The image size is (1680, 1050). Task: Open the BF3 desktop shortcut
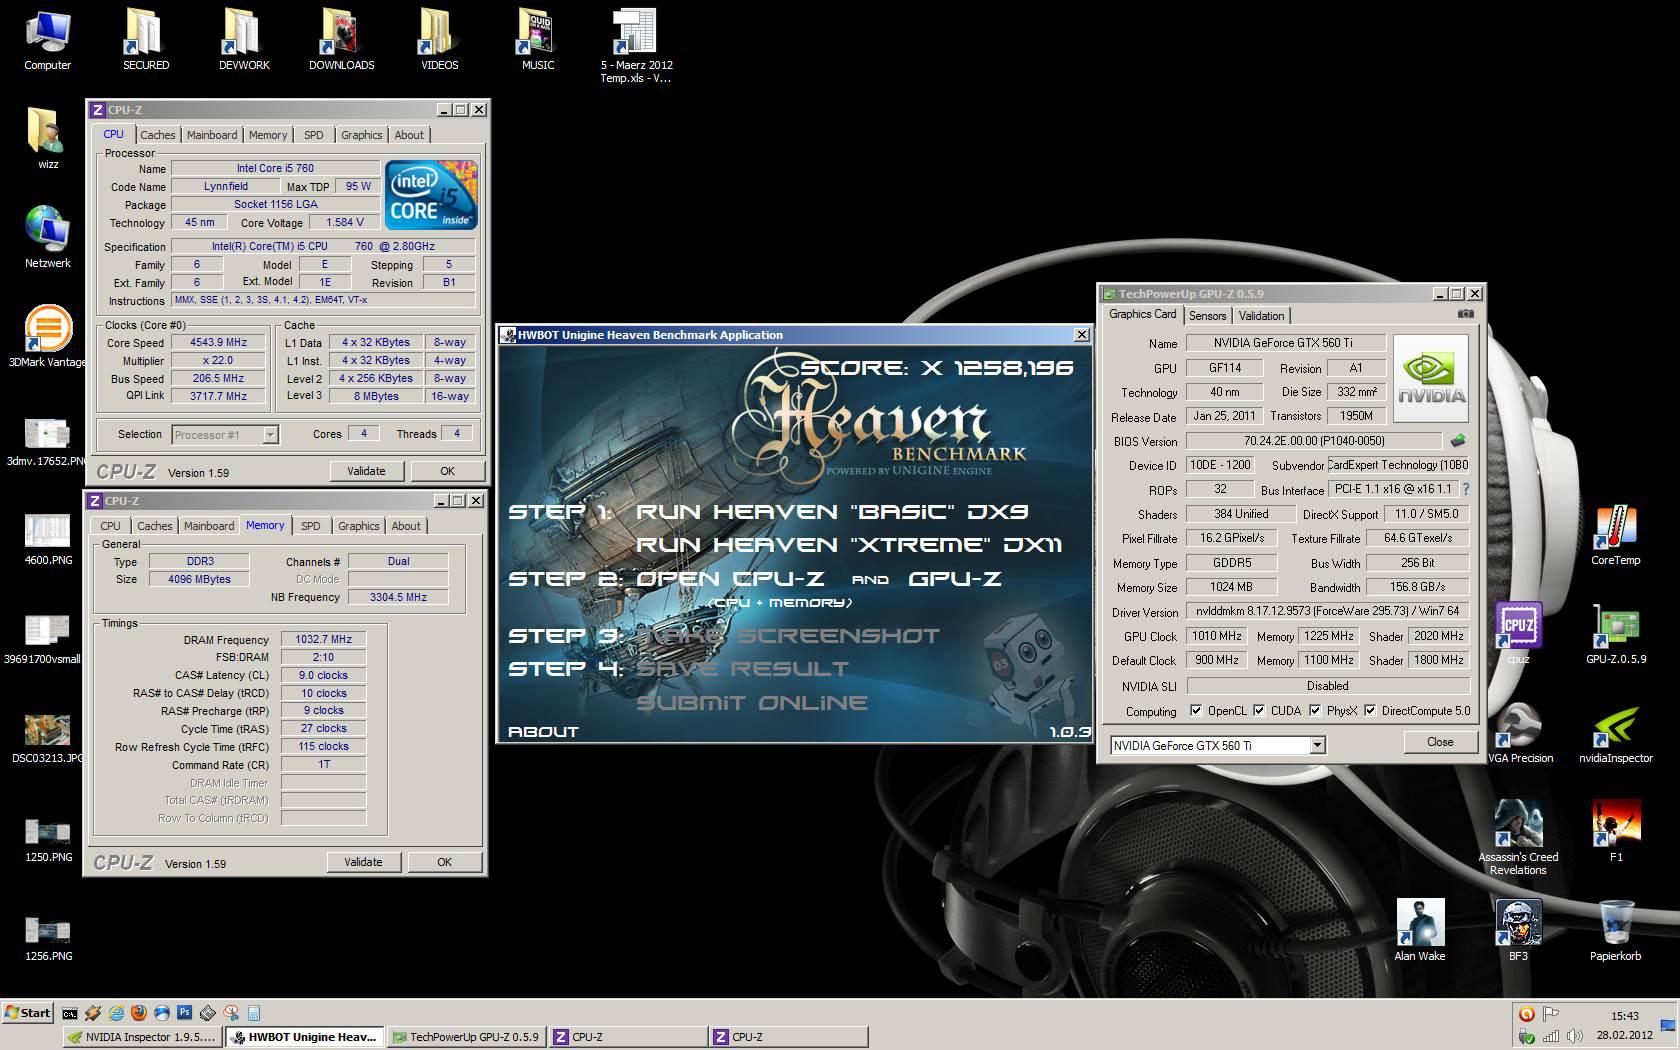pos(1518,930)
